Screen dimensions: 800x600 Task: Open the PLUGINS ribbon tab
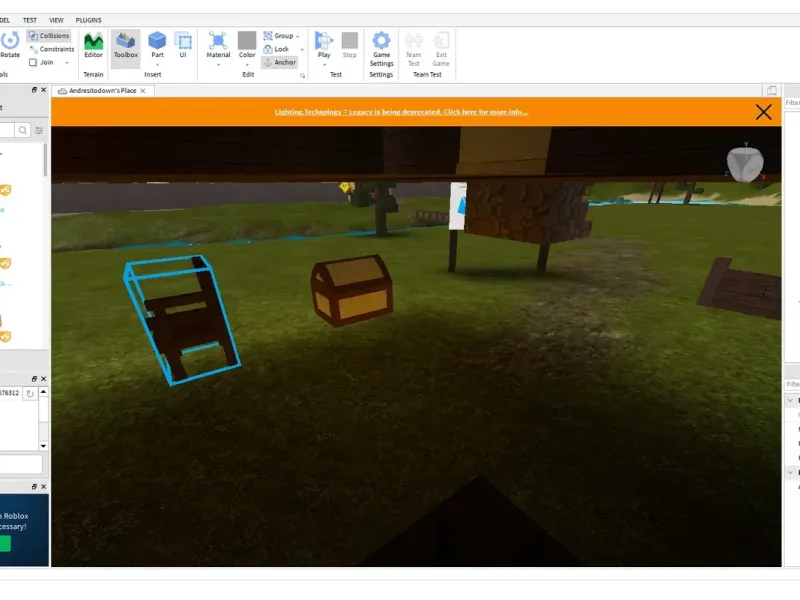coord(88,20)
